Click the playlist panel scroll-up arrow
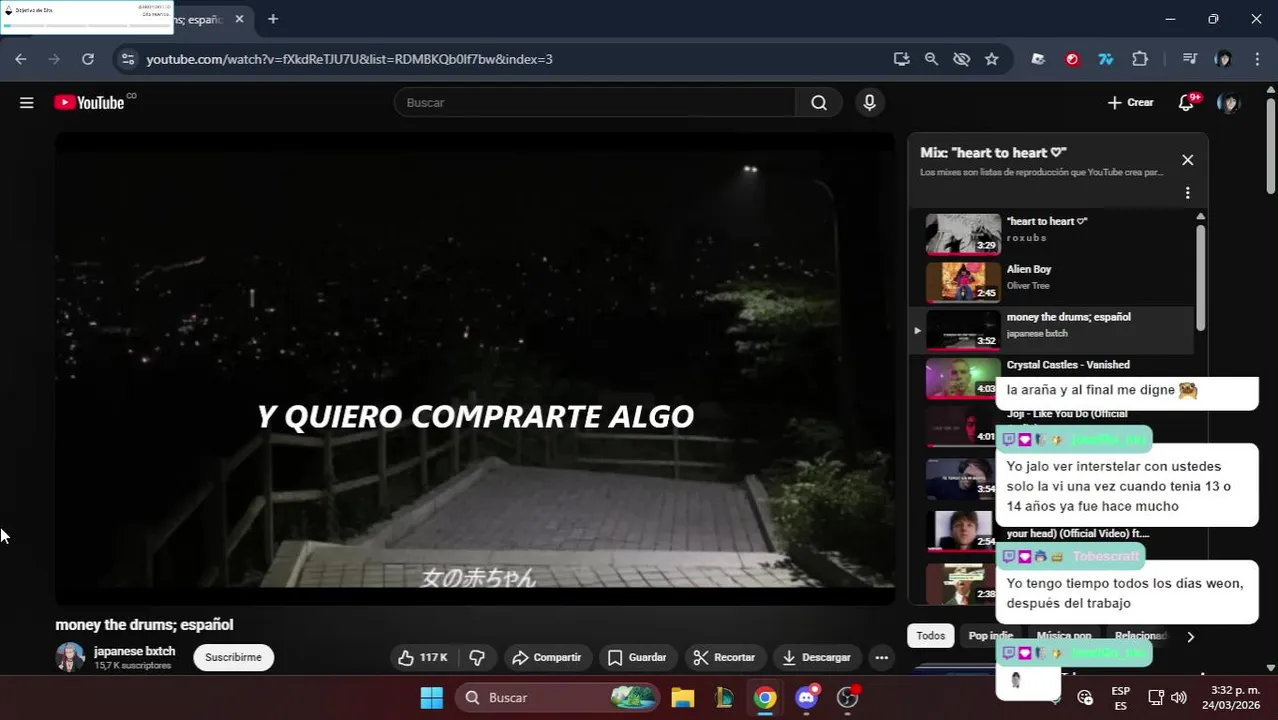1278x720 pixels. pyautogui.click(x=1200, y=216)
